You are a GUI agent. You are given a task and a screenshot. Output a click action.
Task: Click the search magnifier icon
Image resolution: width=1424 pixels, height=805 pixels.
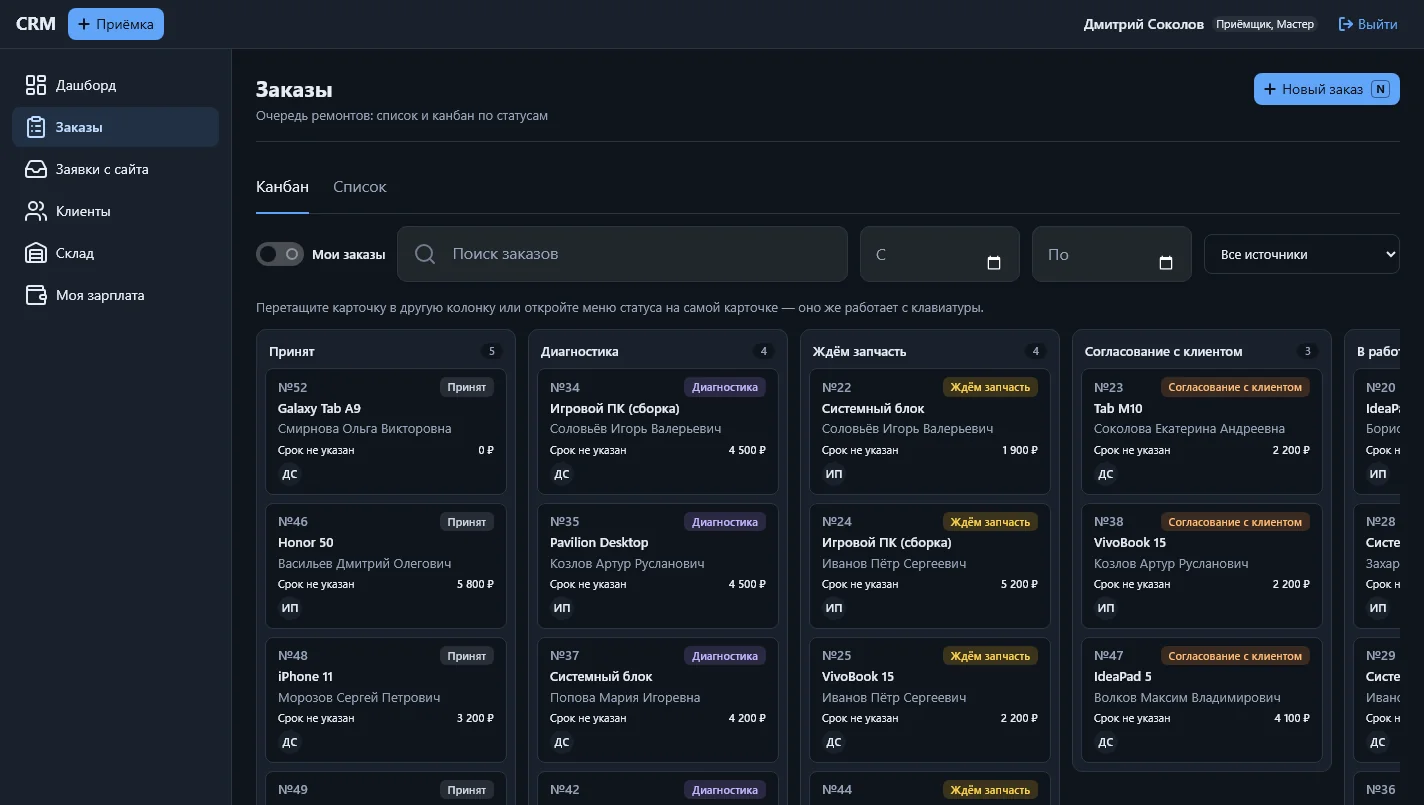pos(425,254)
